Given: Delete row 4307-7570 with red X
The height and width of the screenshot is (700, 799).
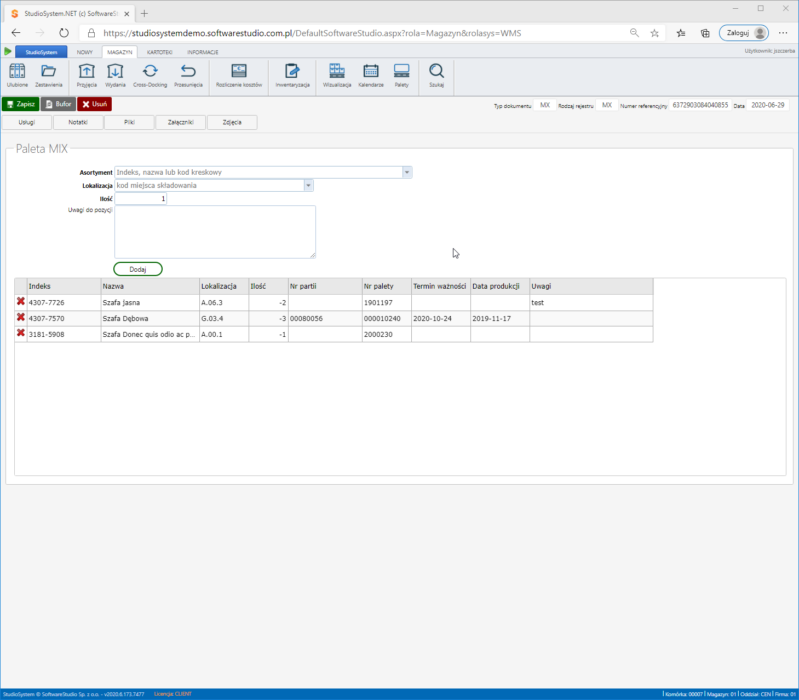Looking at the screenshot, I should tap(21, 317).
